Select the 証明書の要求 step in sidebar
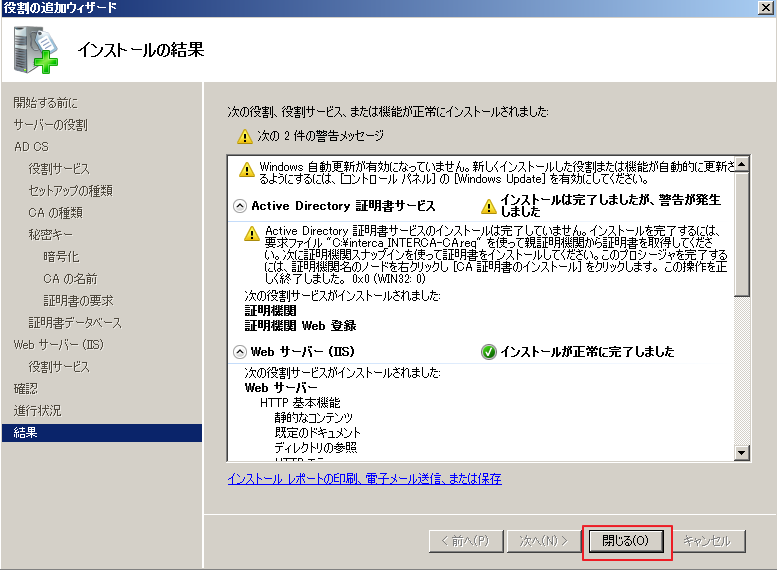Image resolution: width=777 pixels, height=570 pixels. (78, 300)
